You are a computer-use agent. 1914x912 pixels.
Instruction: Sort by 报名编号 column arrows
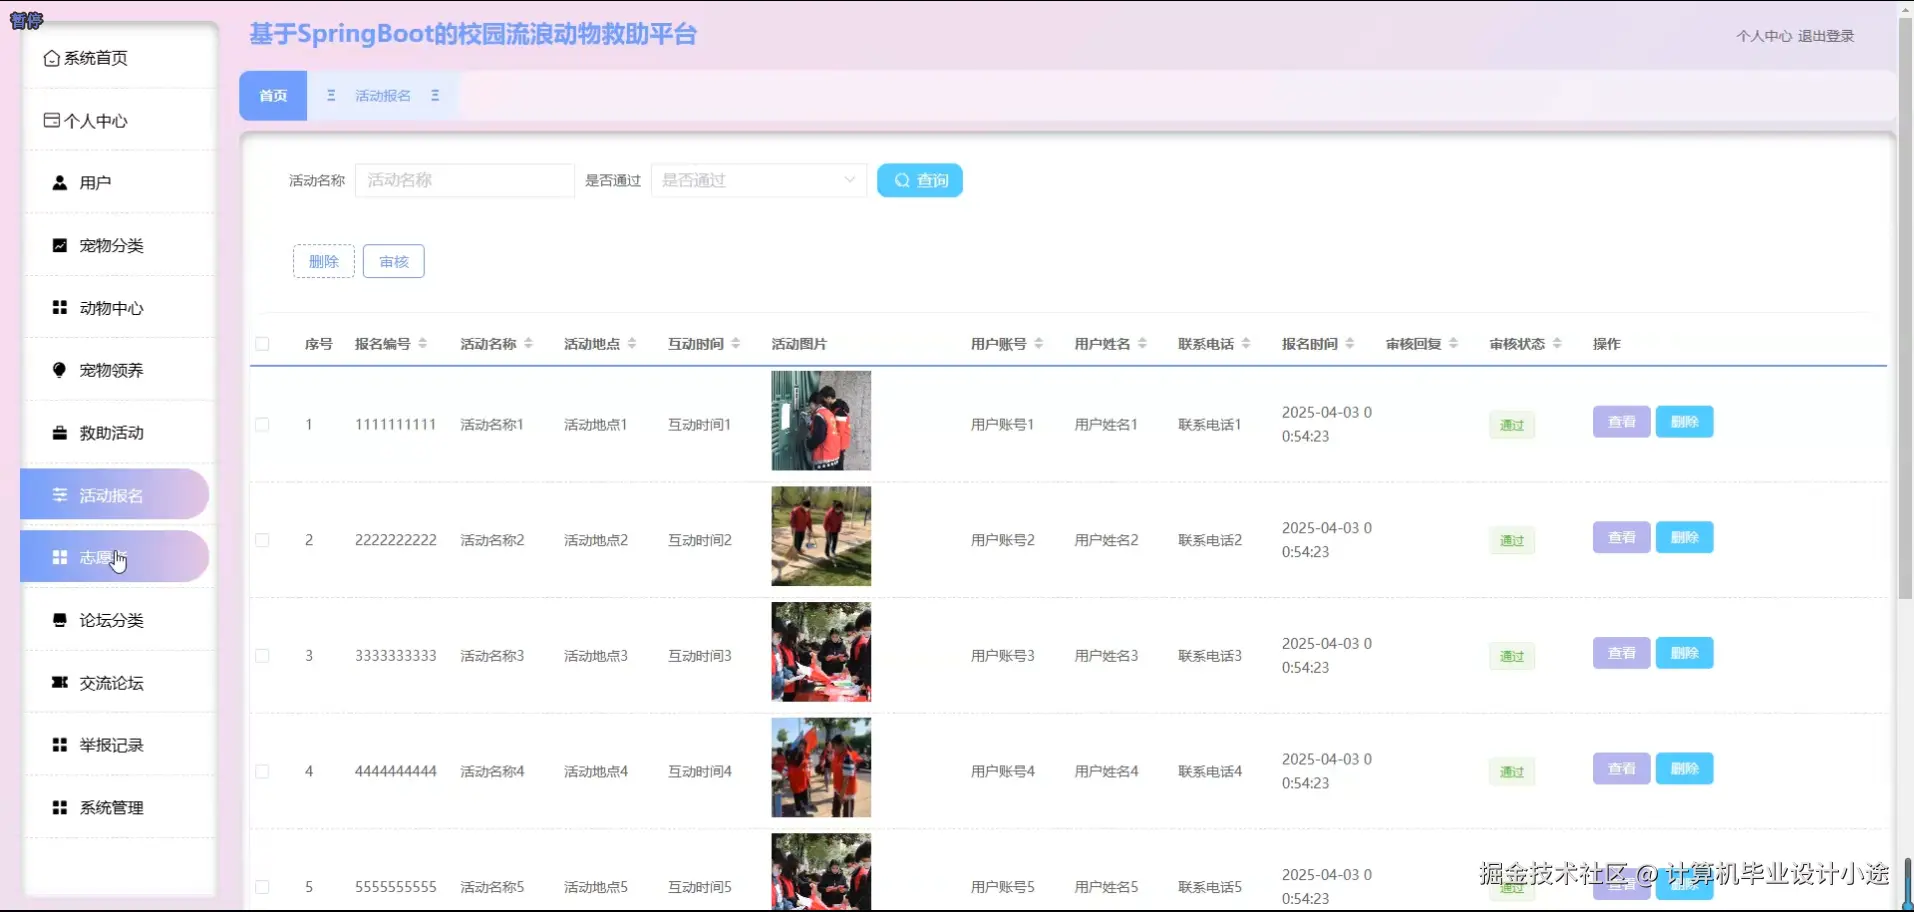(423, 343)
